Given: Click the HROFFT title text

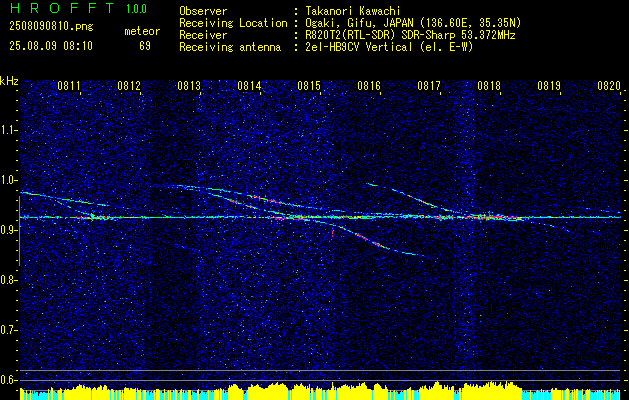Looking at the screenshot, I should (x=62, y=8).
